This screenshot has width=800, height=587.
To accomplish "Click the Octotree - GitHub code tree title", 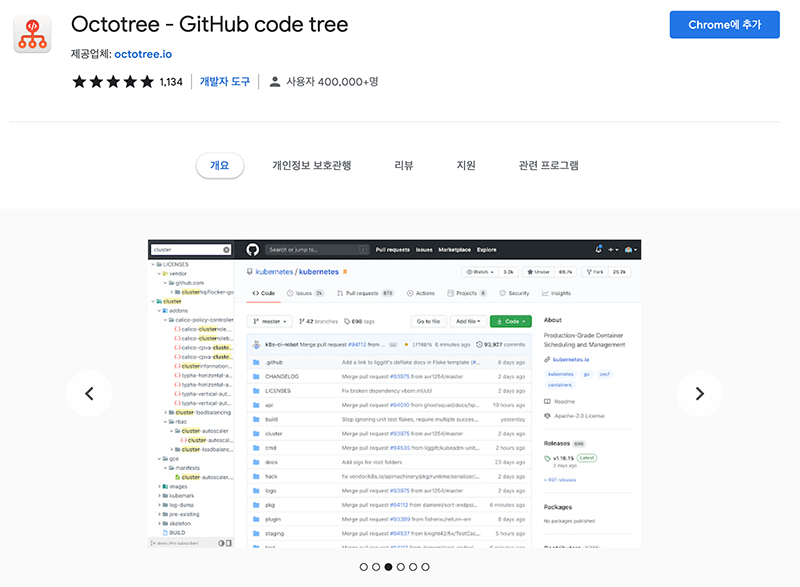I will [x=209, y=24].
